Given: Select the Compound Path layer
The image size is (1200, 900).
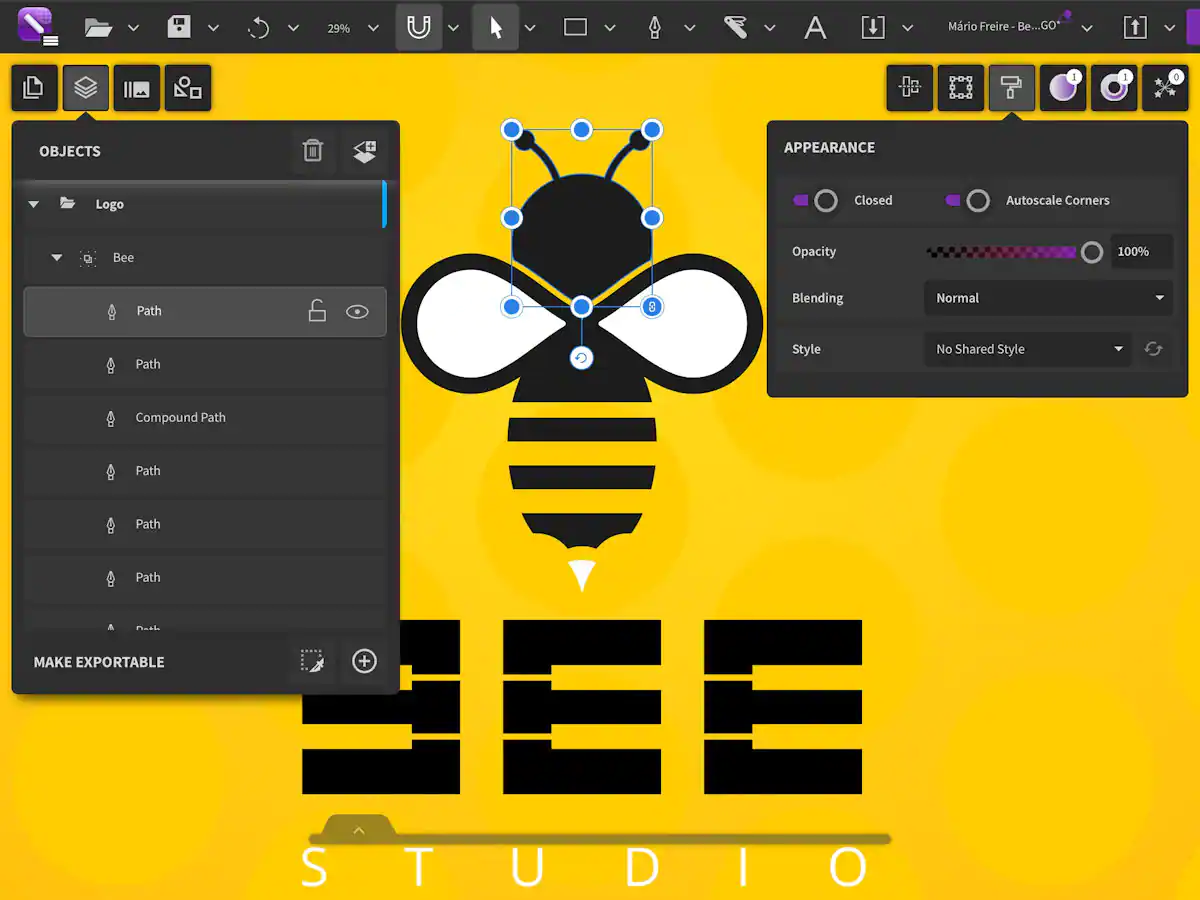Looking at the screenshot, I should coord(180,418).
